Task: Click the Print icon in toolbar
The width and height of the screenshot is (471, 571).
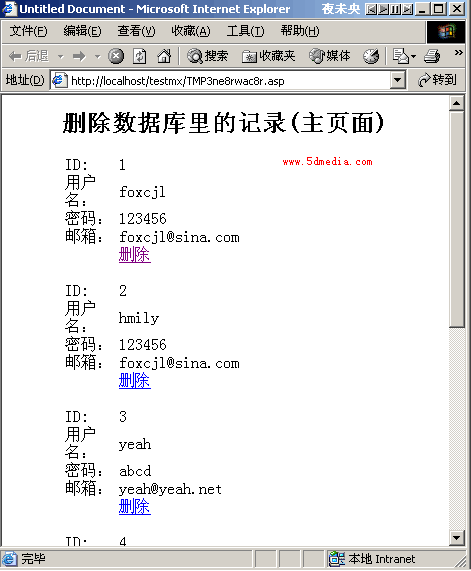Action: pyautogui.click(x=432, y=56)
